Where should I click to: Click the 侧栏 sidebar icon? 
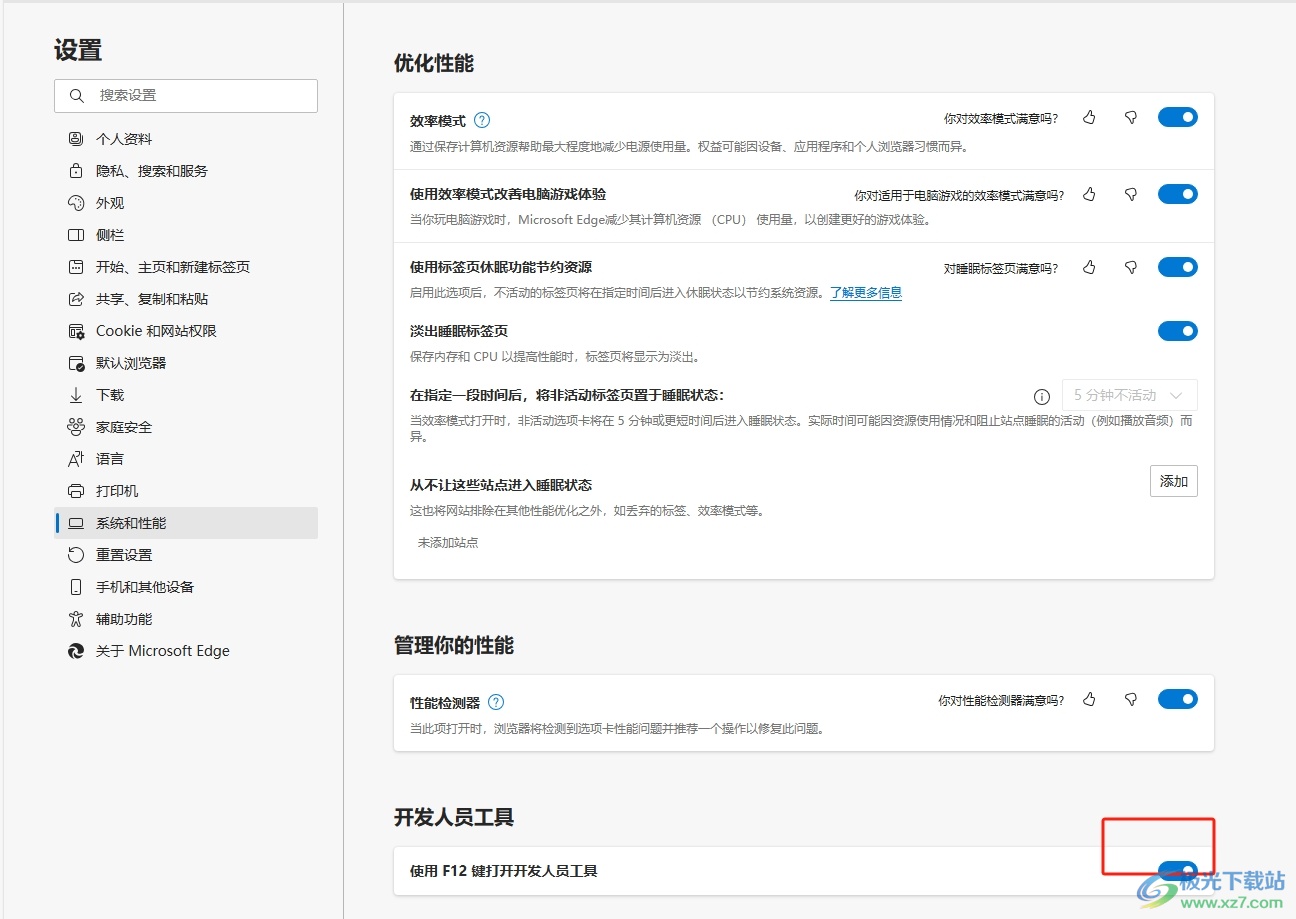tap(76, 235)
